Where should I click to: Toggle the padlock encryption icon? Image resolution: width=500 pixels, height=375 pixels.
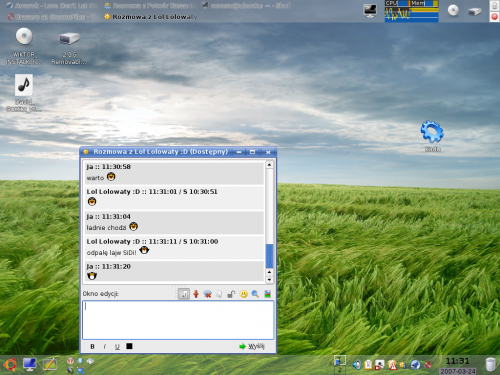point(231,294)
